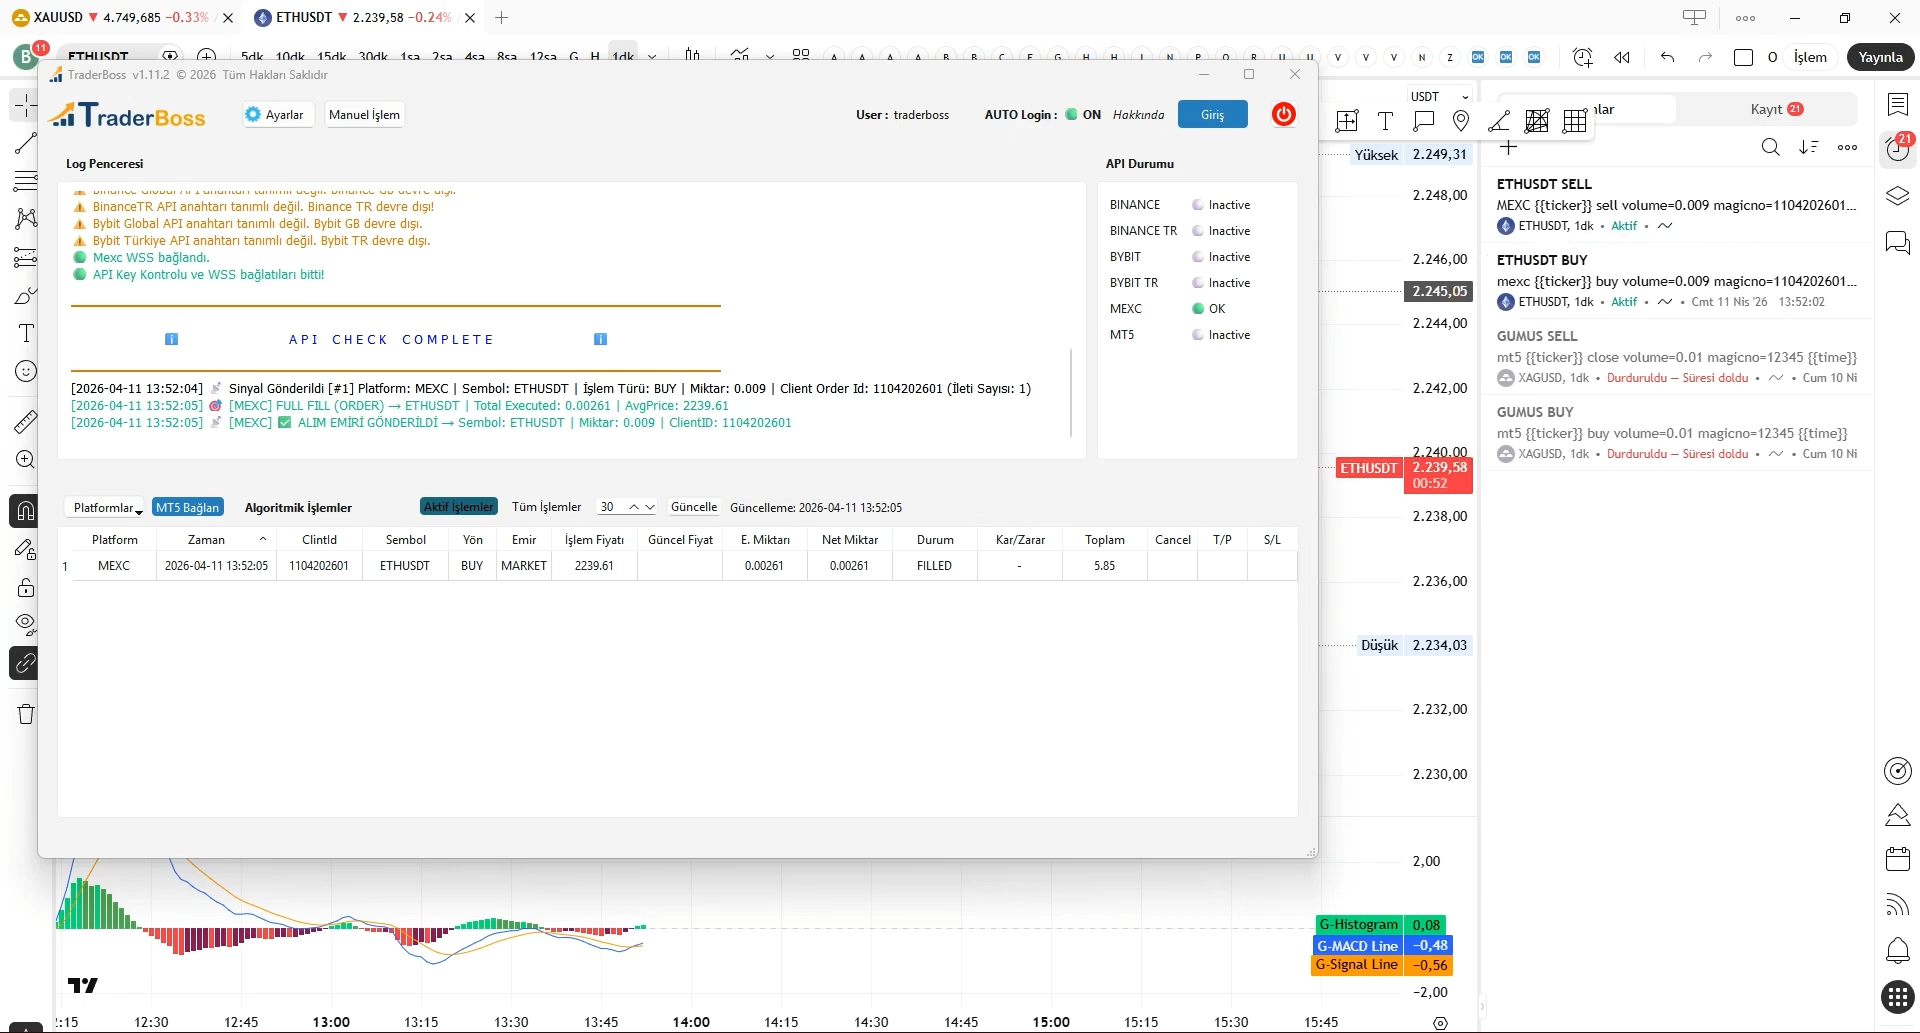The width and height of the screenshot is (1920, 1033).
Task: Open the news broadcast feed icon
Action: (1897, 905)
